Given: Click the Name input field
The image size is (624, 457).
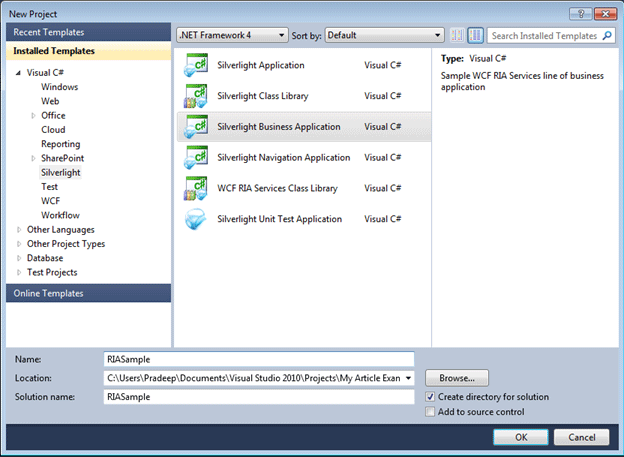Looking at the screenshot, I should [259, 359].
